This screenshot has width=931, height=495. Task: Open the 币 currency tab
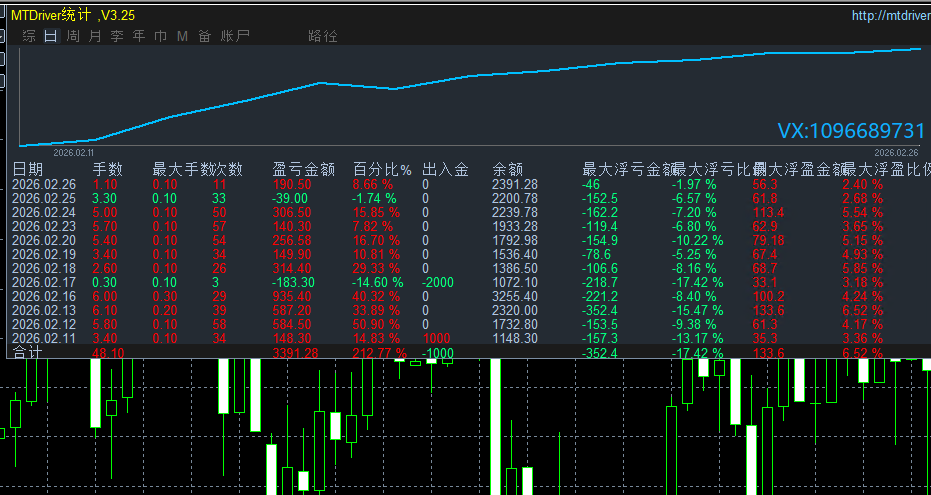pos(160,36)
